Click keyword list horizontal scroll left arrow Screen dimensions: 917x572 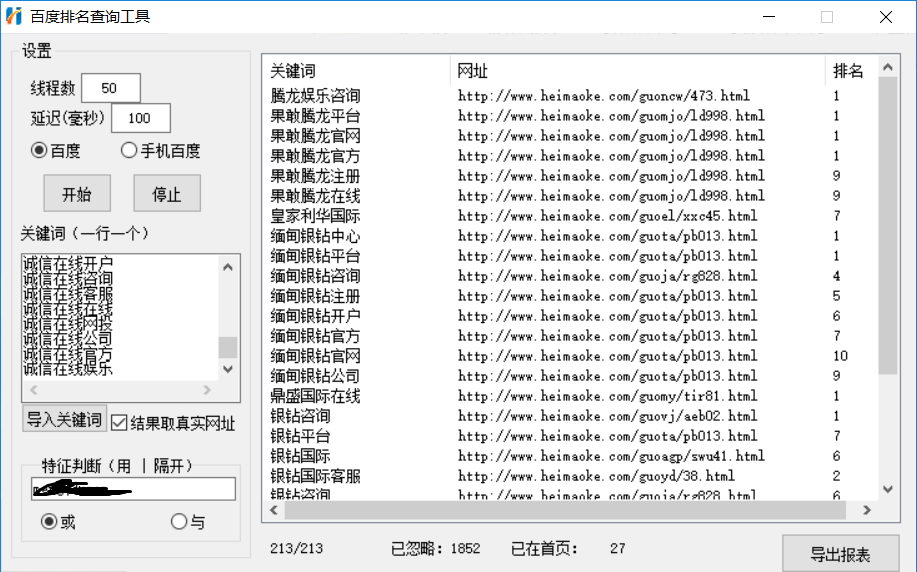pos(33,390)
